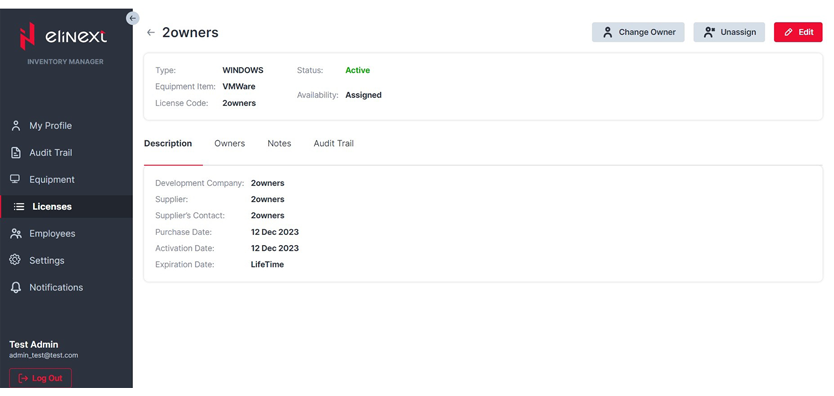834x396 pixels.
Task: Click the Log Out button
Action: click(40, 378)
